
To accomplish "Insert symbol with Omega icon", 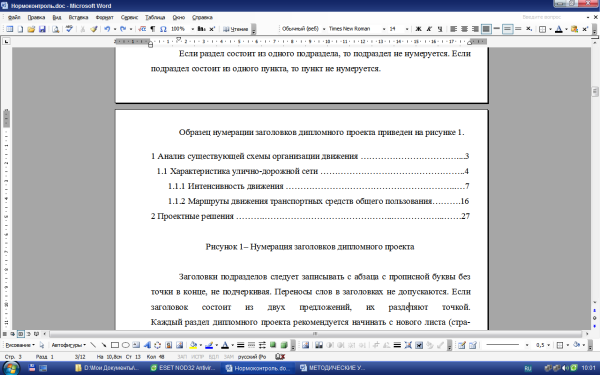I will coord(163,29).
